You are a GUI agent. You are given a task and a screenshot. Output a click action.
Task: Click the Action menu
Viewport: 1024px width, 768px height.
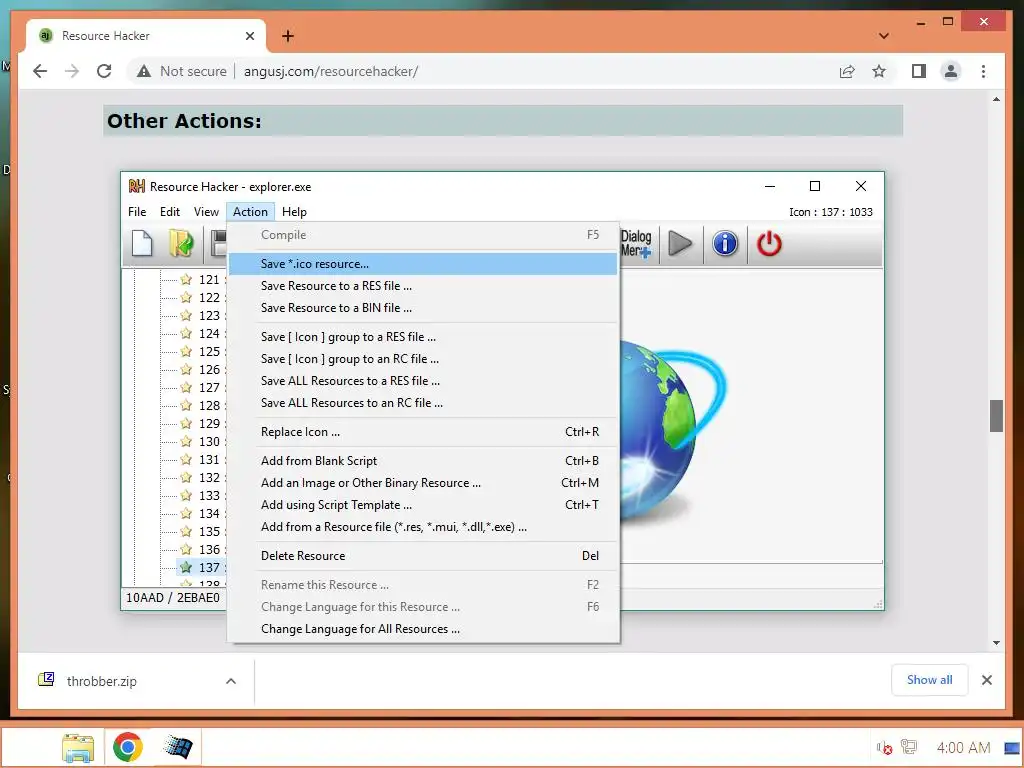[250, 212]
